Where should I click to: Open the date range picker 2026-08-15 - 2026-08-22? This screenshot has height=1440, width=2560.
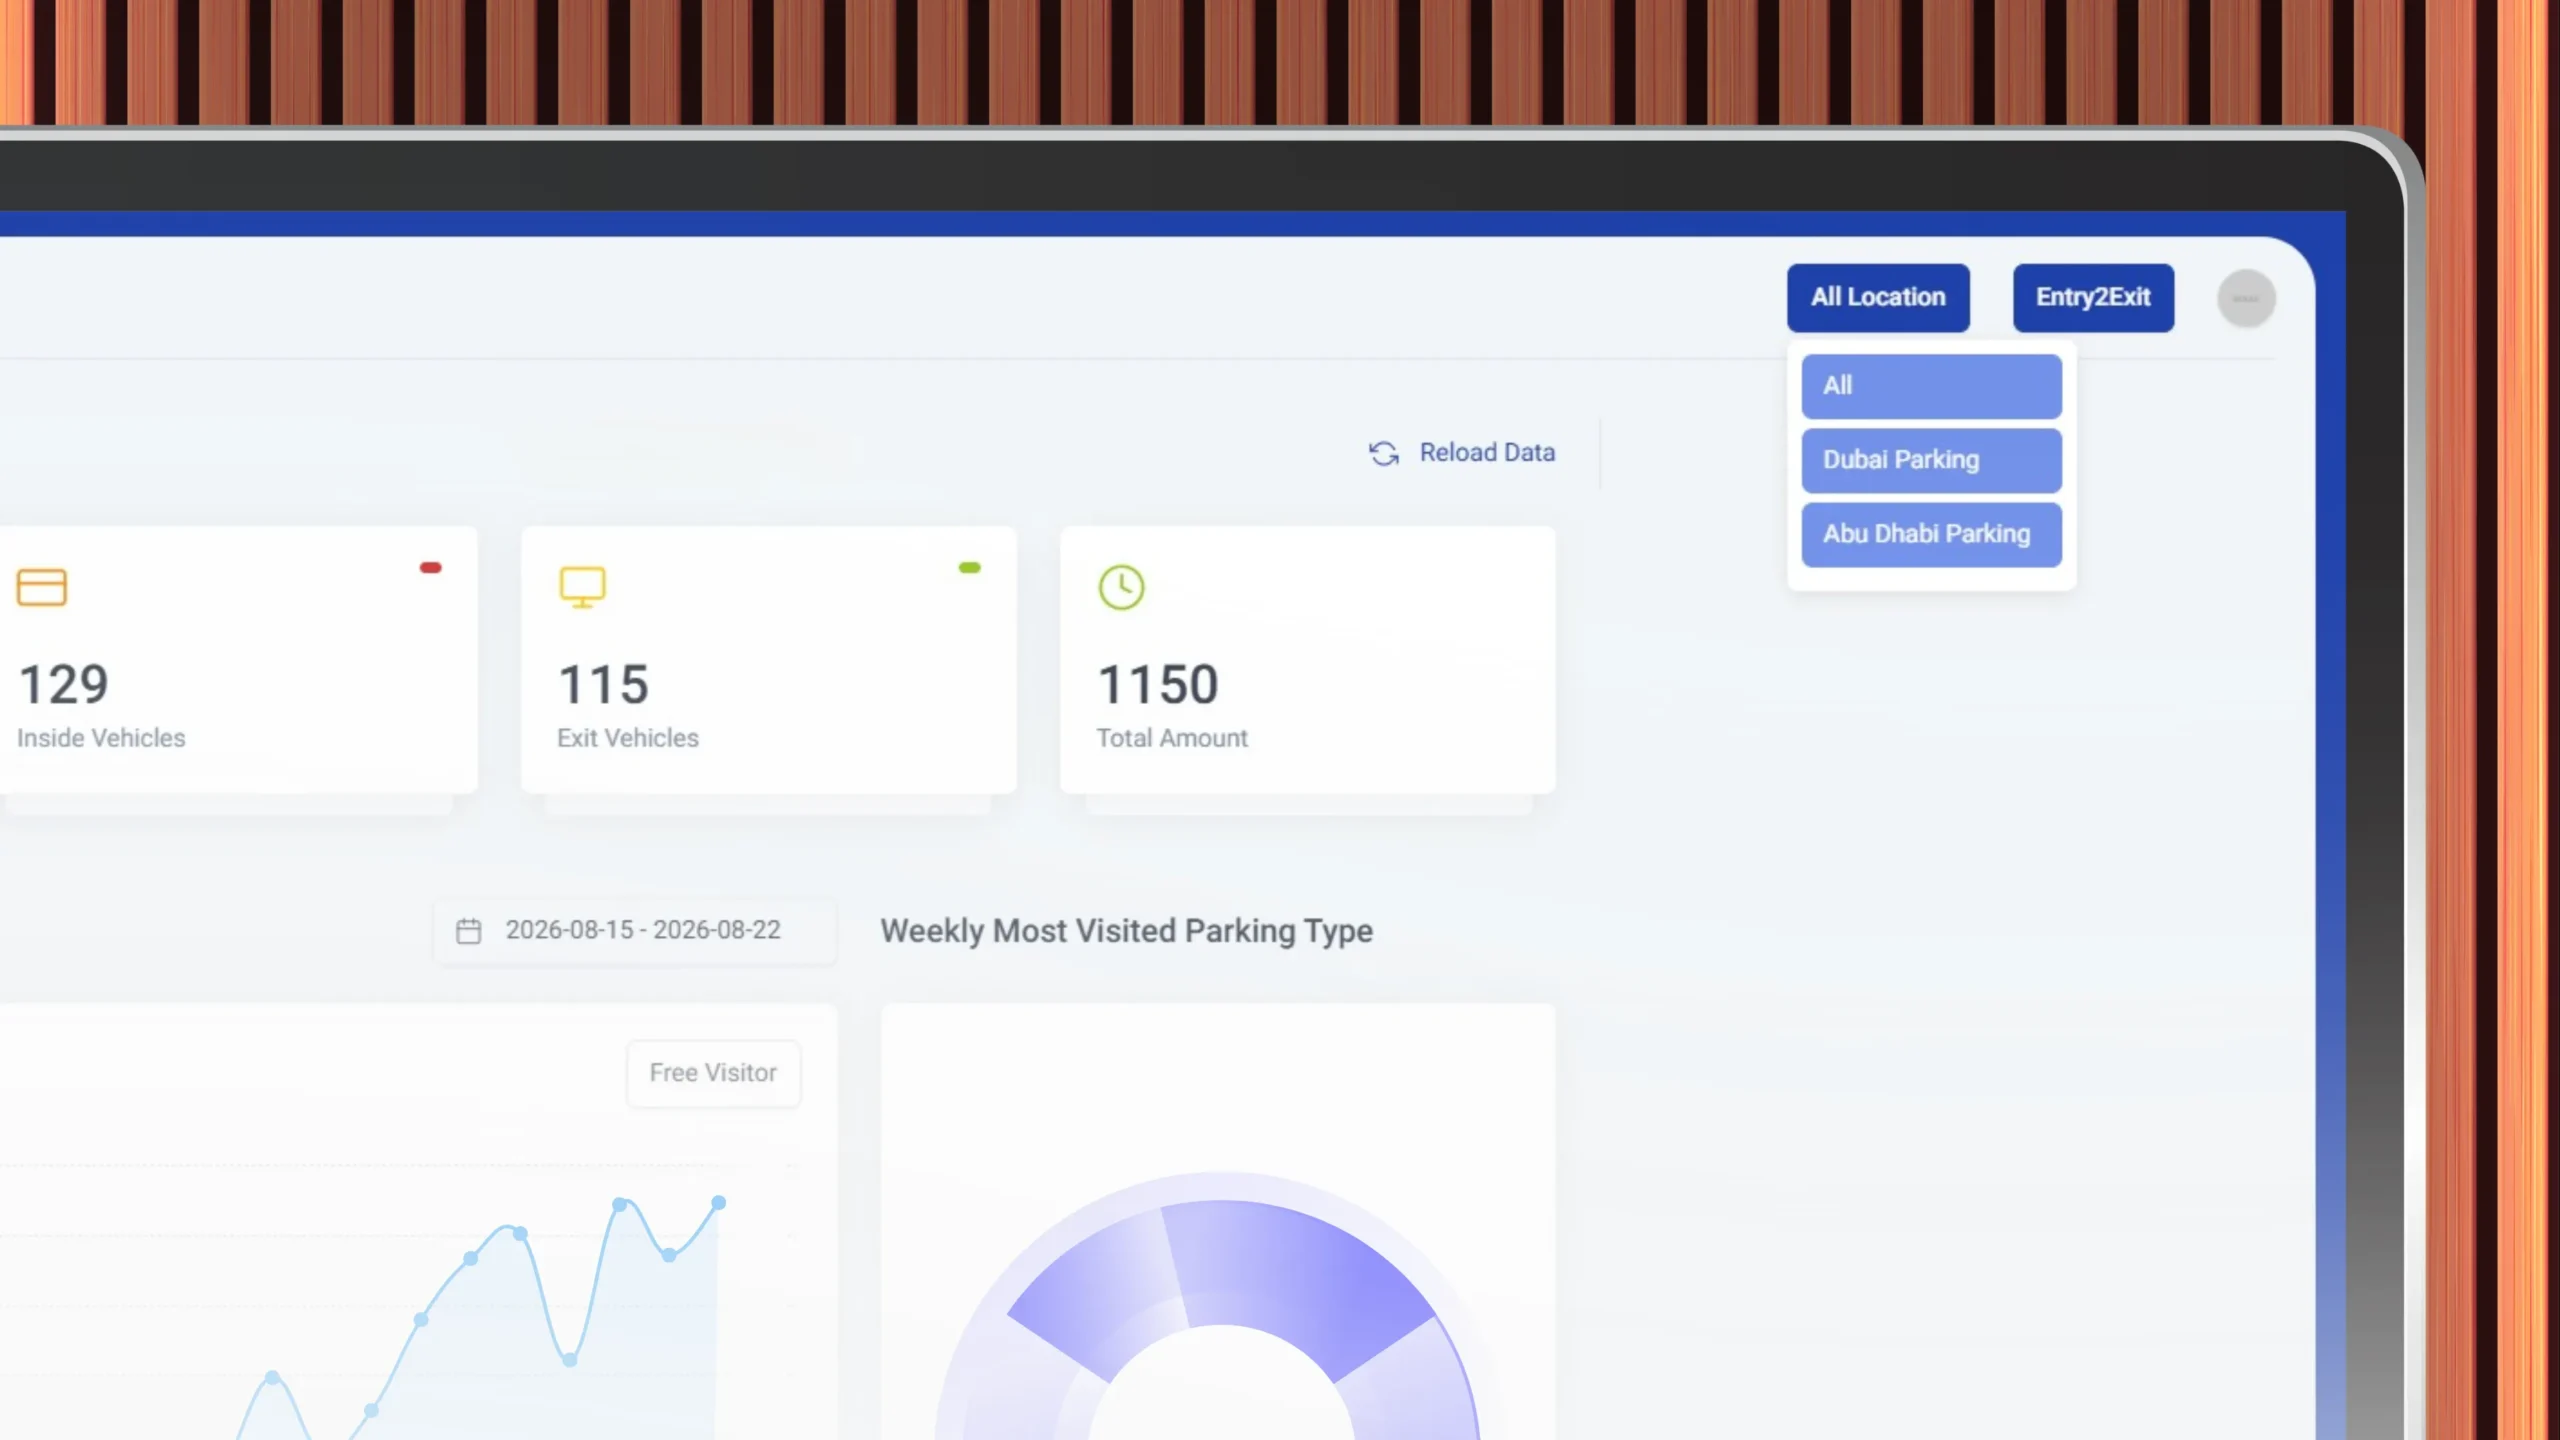coord(635,931)
